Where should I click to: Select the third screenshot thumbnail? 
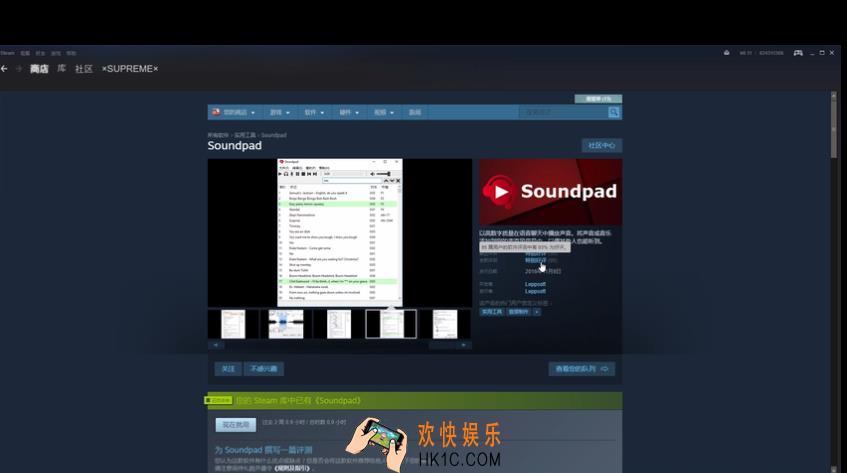[339, 324]
